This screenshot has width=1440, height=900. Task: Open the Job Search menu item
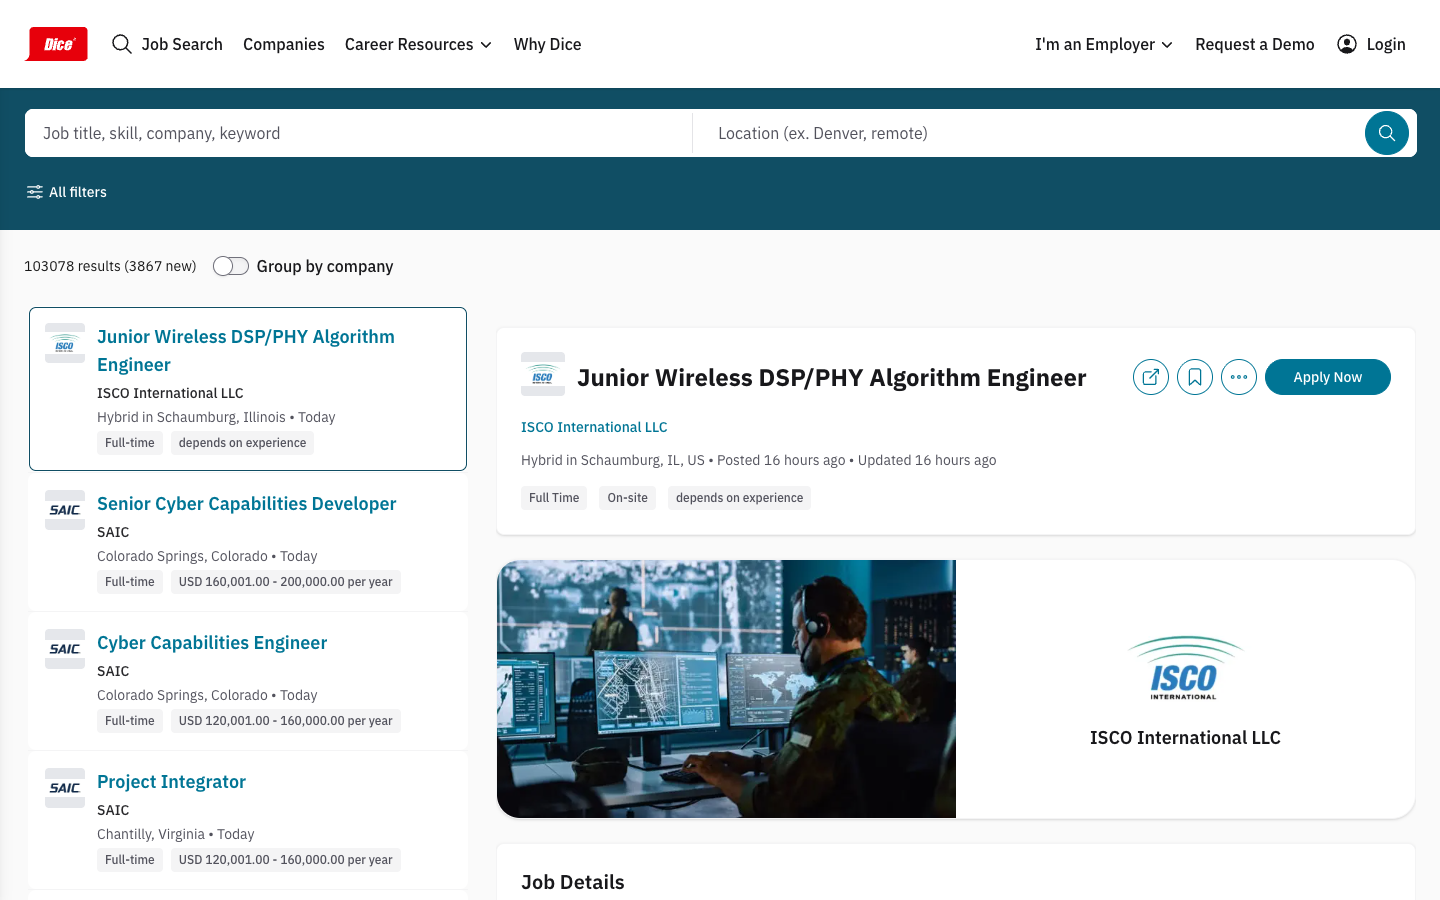coord(182,44)
